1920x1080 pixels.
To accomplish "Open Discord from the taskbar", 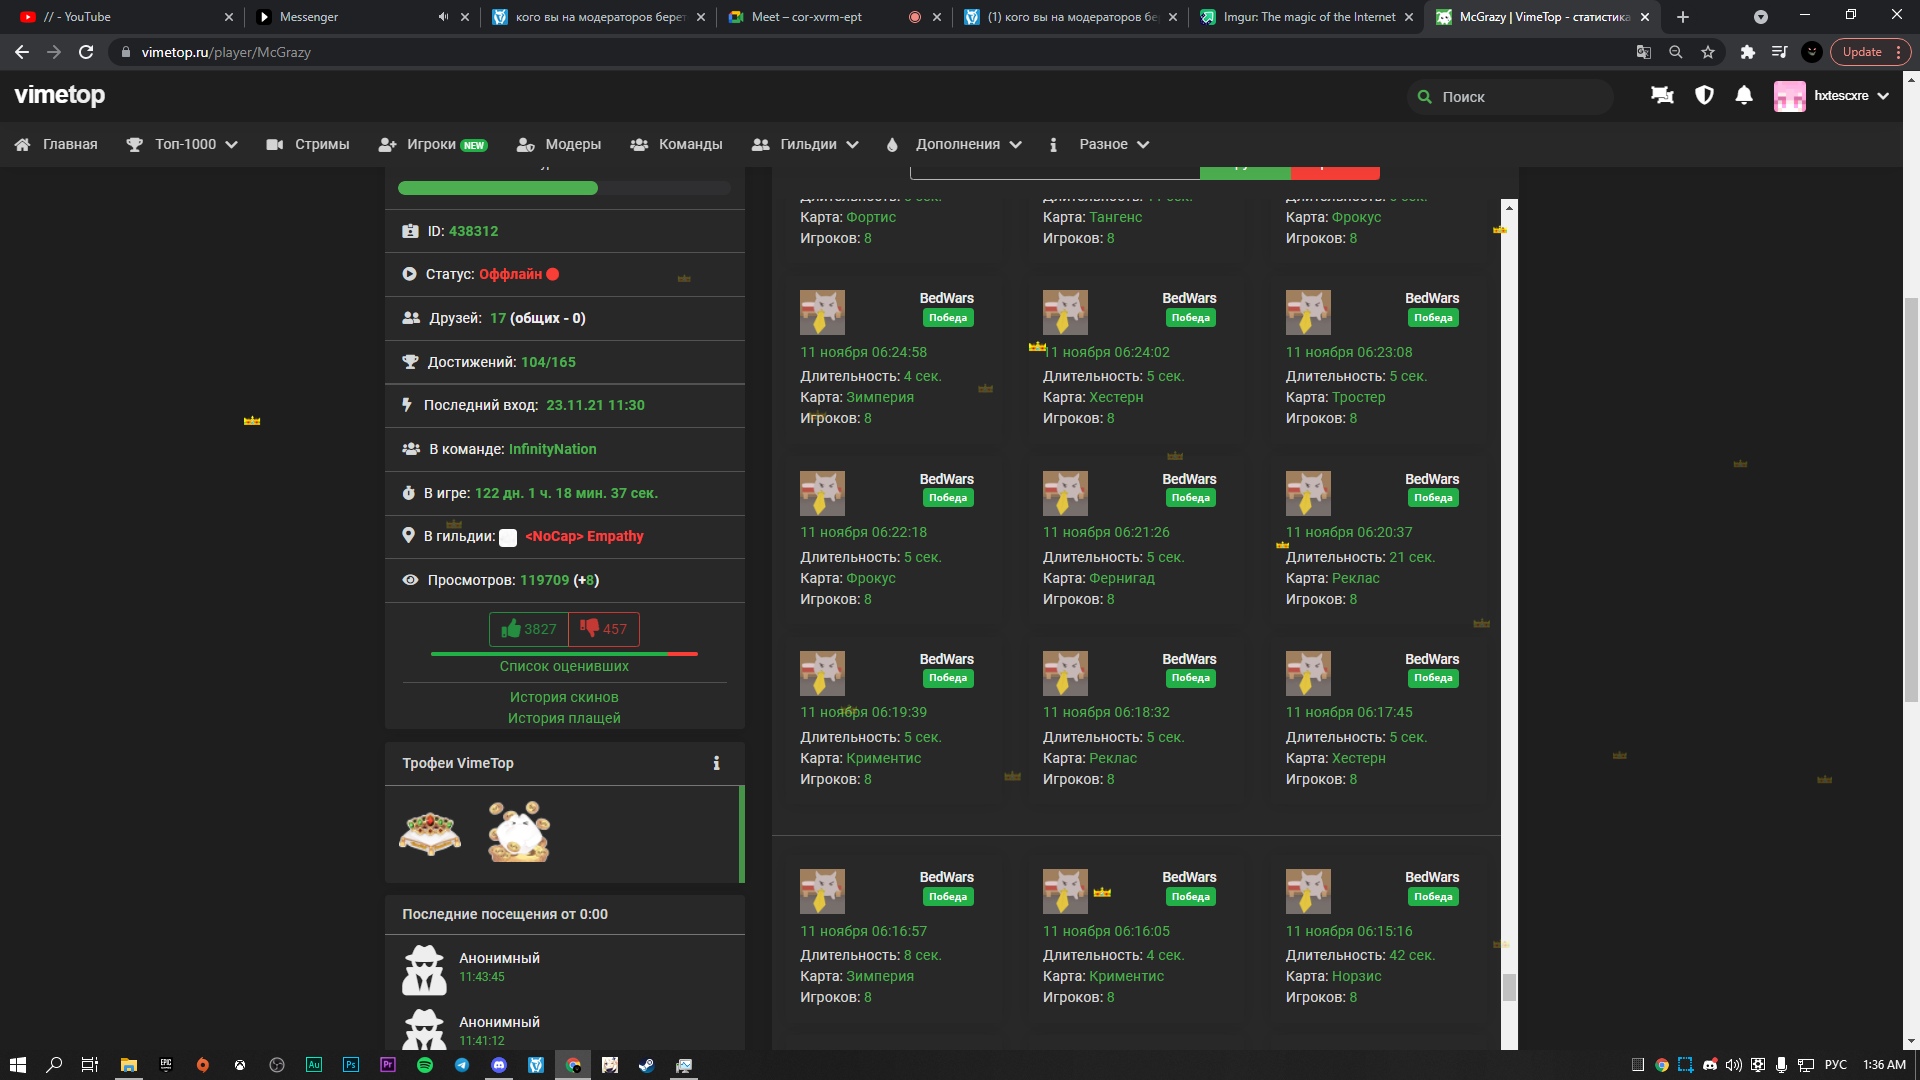I will click(499, 1065).
